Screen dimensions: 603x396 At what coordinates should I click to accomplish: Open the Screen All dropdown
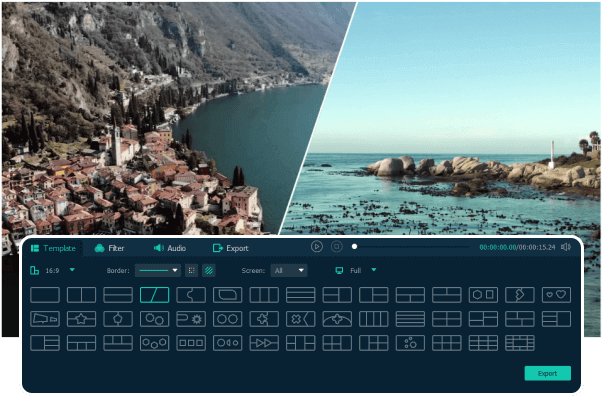(288, 270)
